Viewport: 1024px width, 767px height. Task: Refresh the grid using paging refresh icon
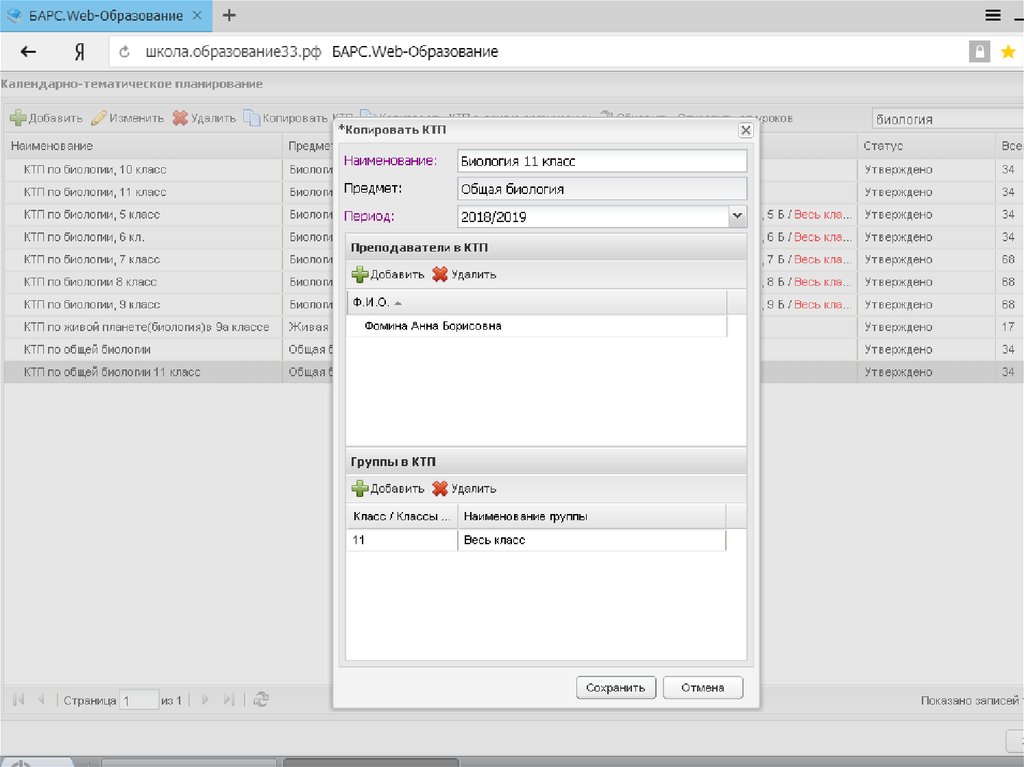tap(261, 700)
